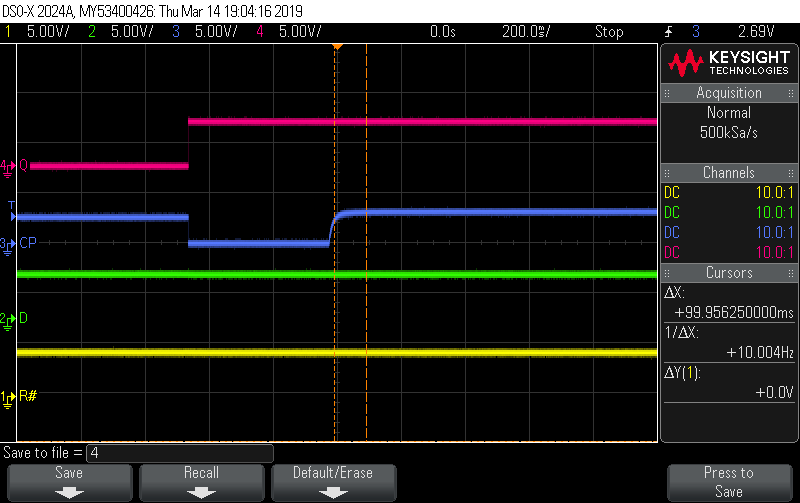This screenshot has width=800, height=503.
Task: Click the 0.0s horizontal delay readout
Action: tap(442, 32)
